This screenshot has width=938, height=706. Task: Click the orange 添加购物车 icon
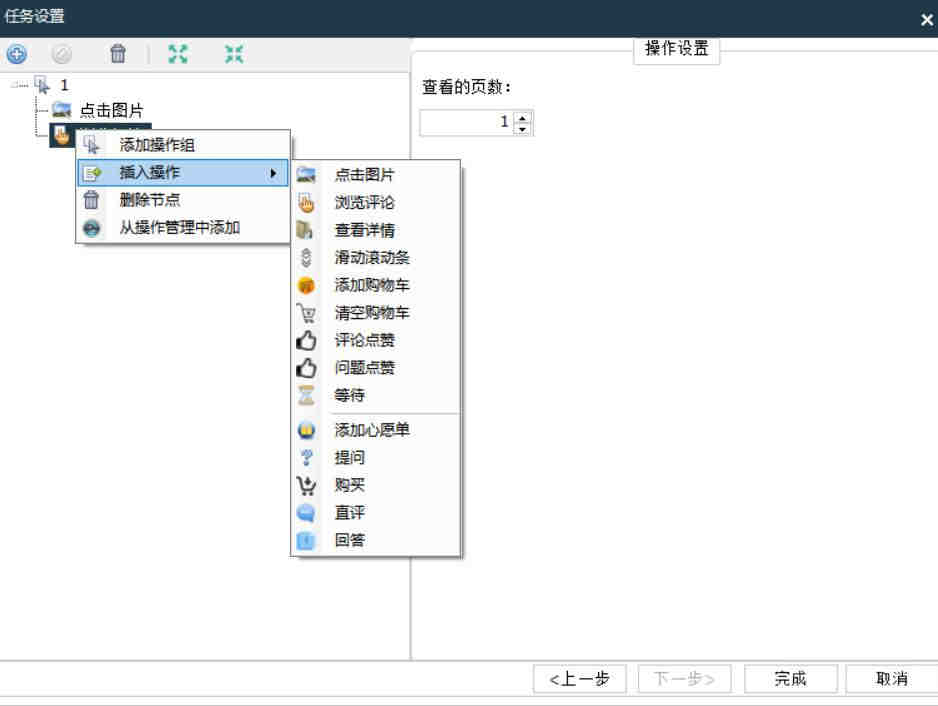coord(306,285)
